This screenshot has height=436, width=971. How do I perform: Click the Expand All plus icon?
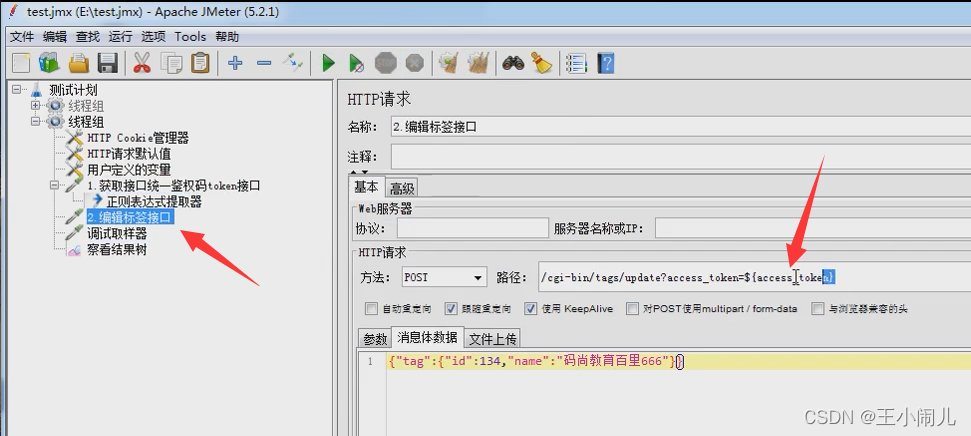click(x=235, y=63)
